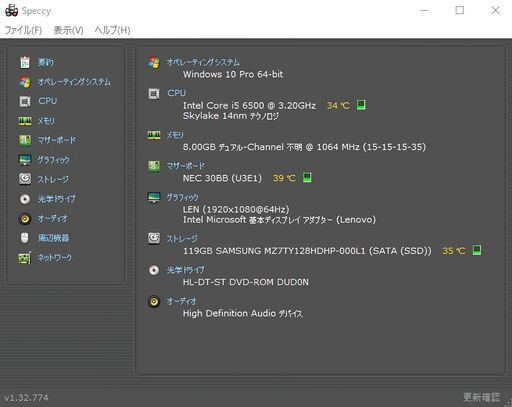Open the 表示(V) menu
Viewport: 512px width, 407px height.
[x=68, y=30]
